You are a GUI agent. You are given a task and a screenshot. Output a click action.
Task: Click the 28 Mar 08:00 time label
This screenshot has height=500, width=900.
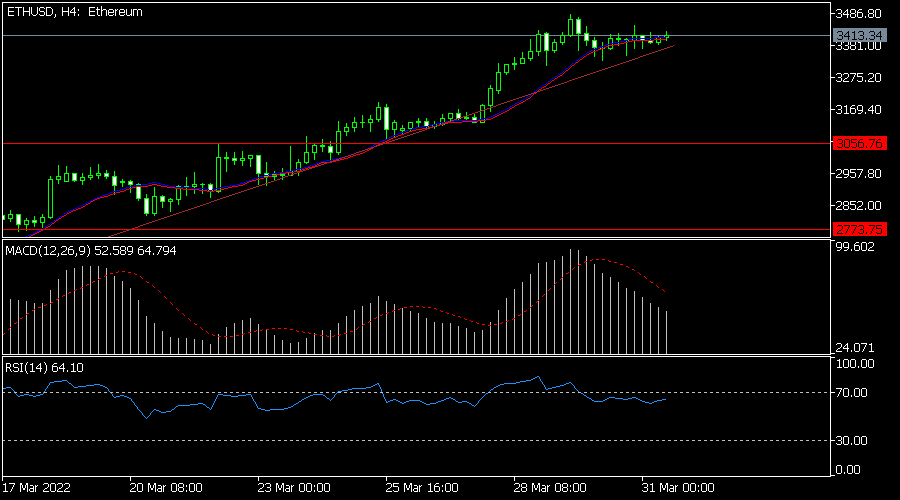click(x=550, y=488)
